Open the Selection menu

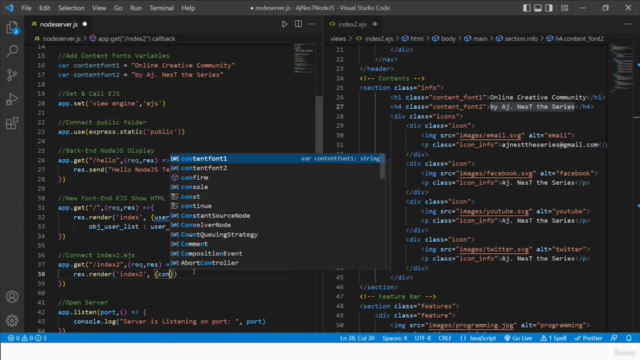point(71,8)
